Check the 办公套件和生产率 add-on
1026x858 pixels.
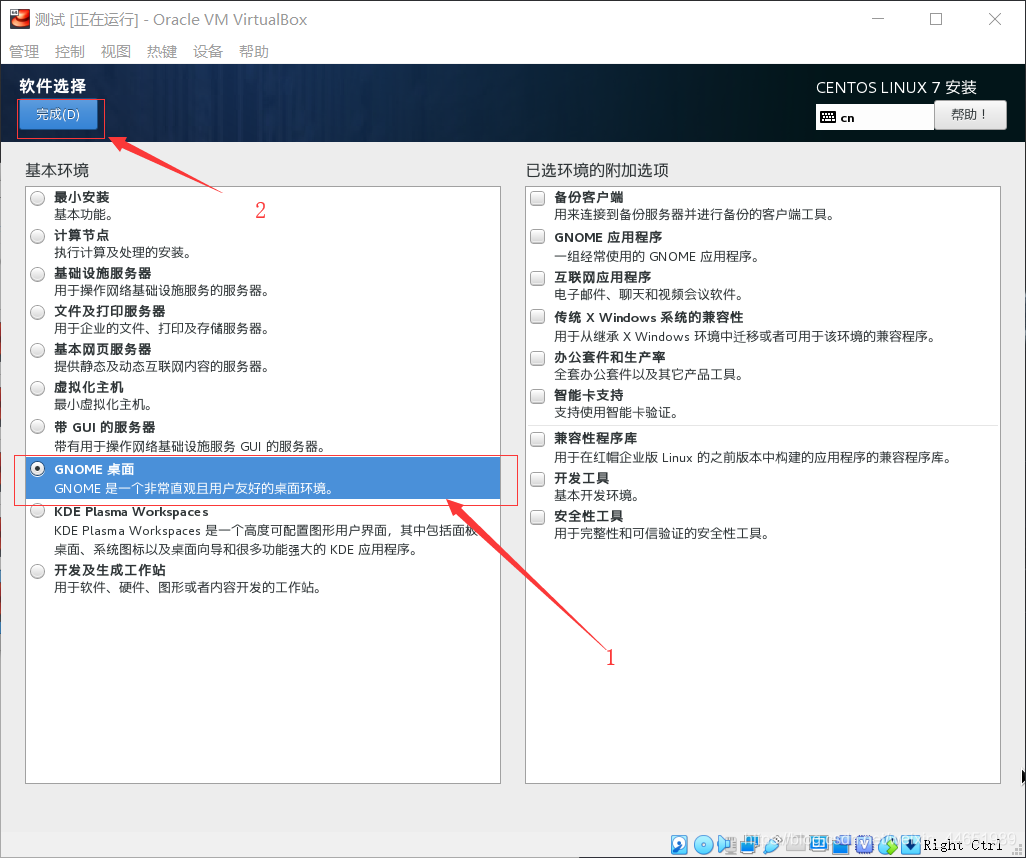point(538,357)
